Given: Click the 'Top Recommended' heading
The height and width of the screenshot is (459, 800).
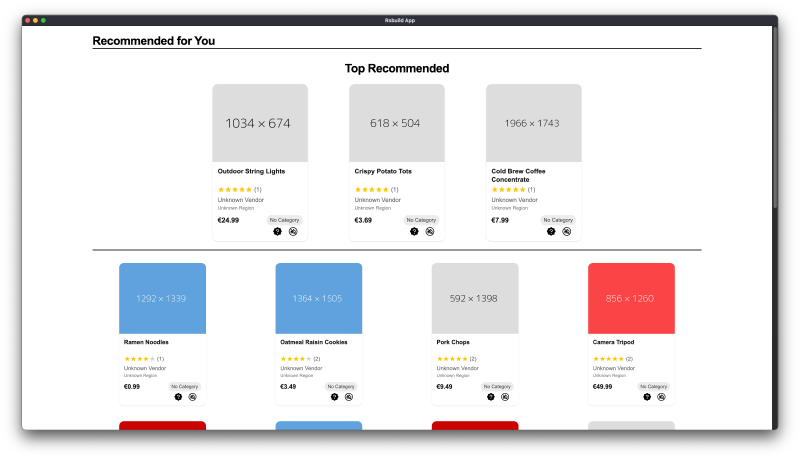Looking at the screenshot, I should coord(397,68).
